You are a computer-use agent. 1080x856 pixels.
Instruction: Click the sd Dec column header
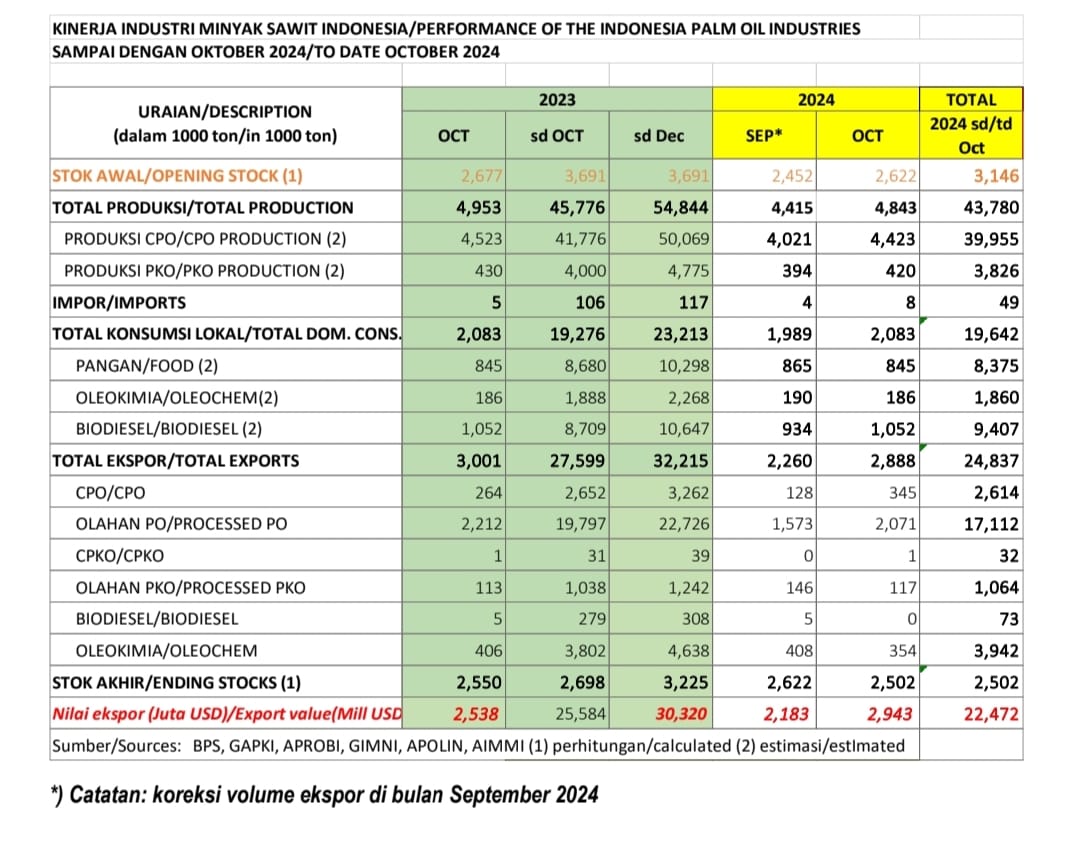[x=660, y=136]
